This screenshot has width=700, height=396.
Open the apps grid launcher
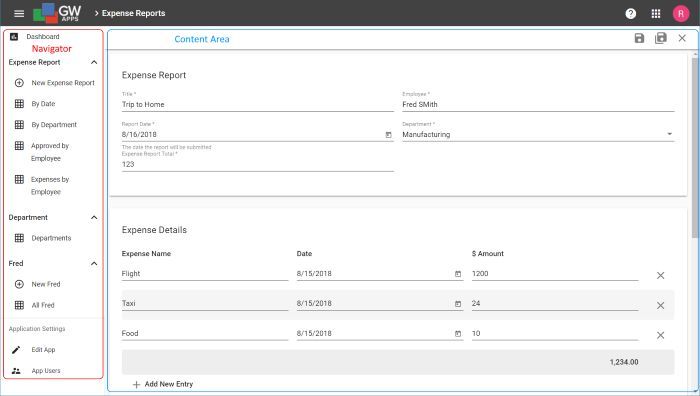pyautogui.click(x=656, y=14)
